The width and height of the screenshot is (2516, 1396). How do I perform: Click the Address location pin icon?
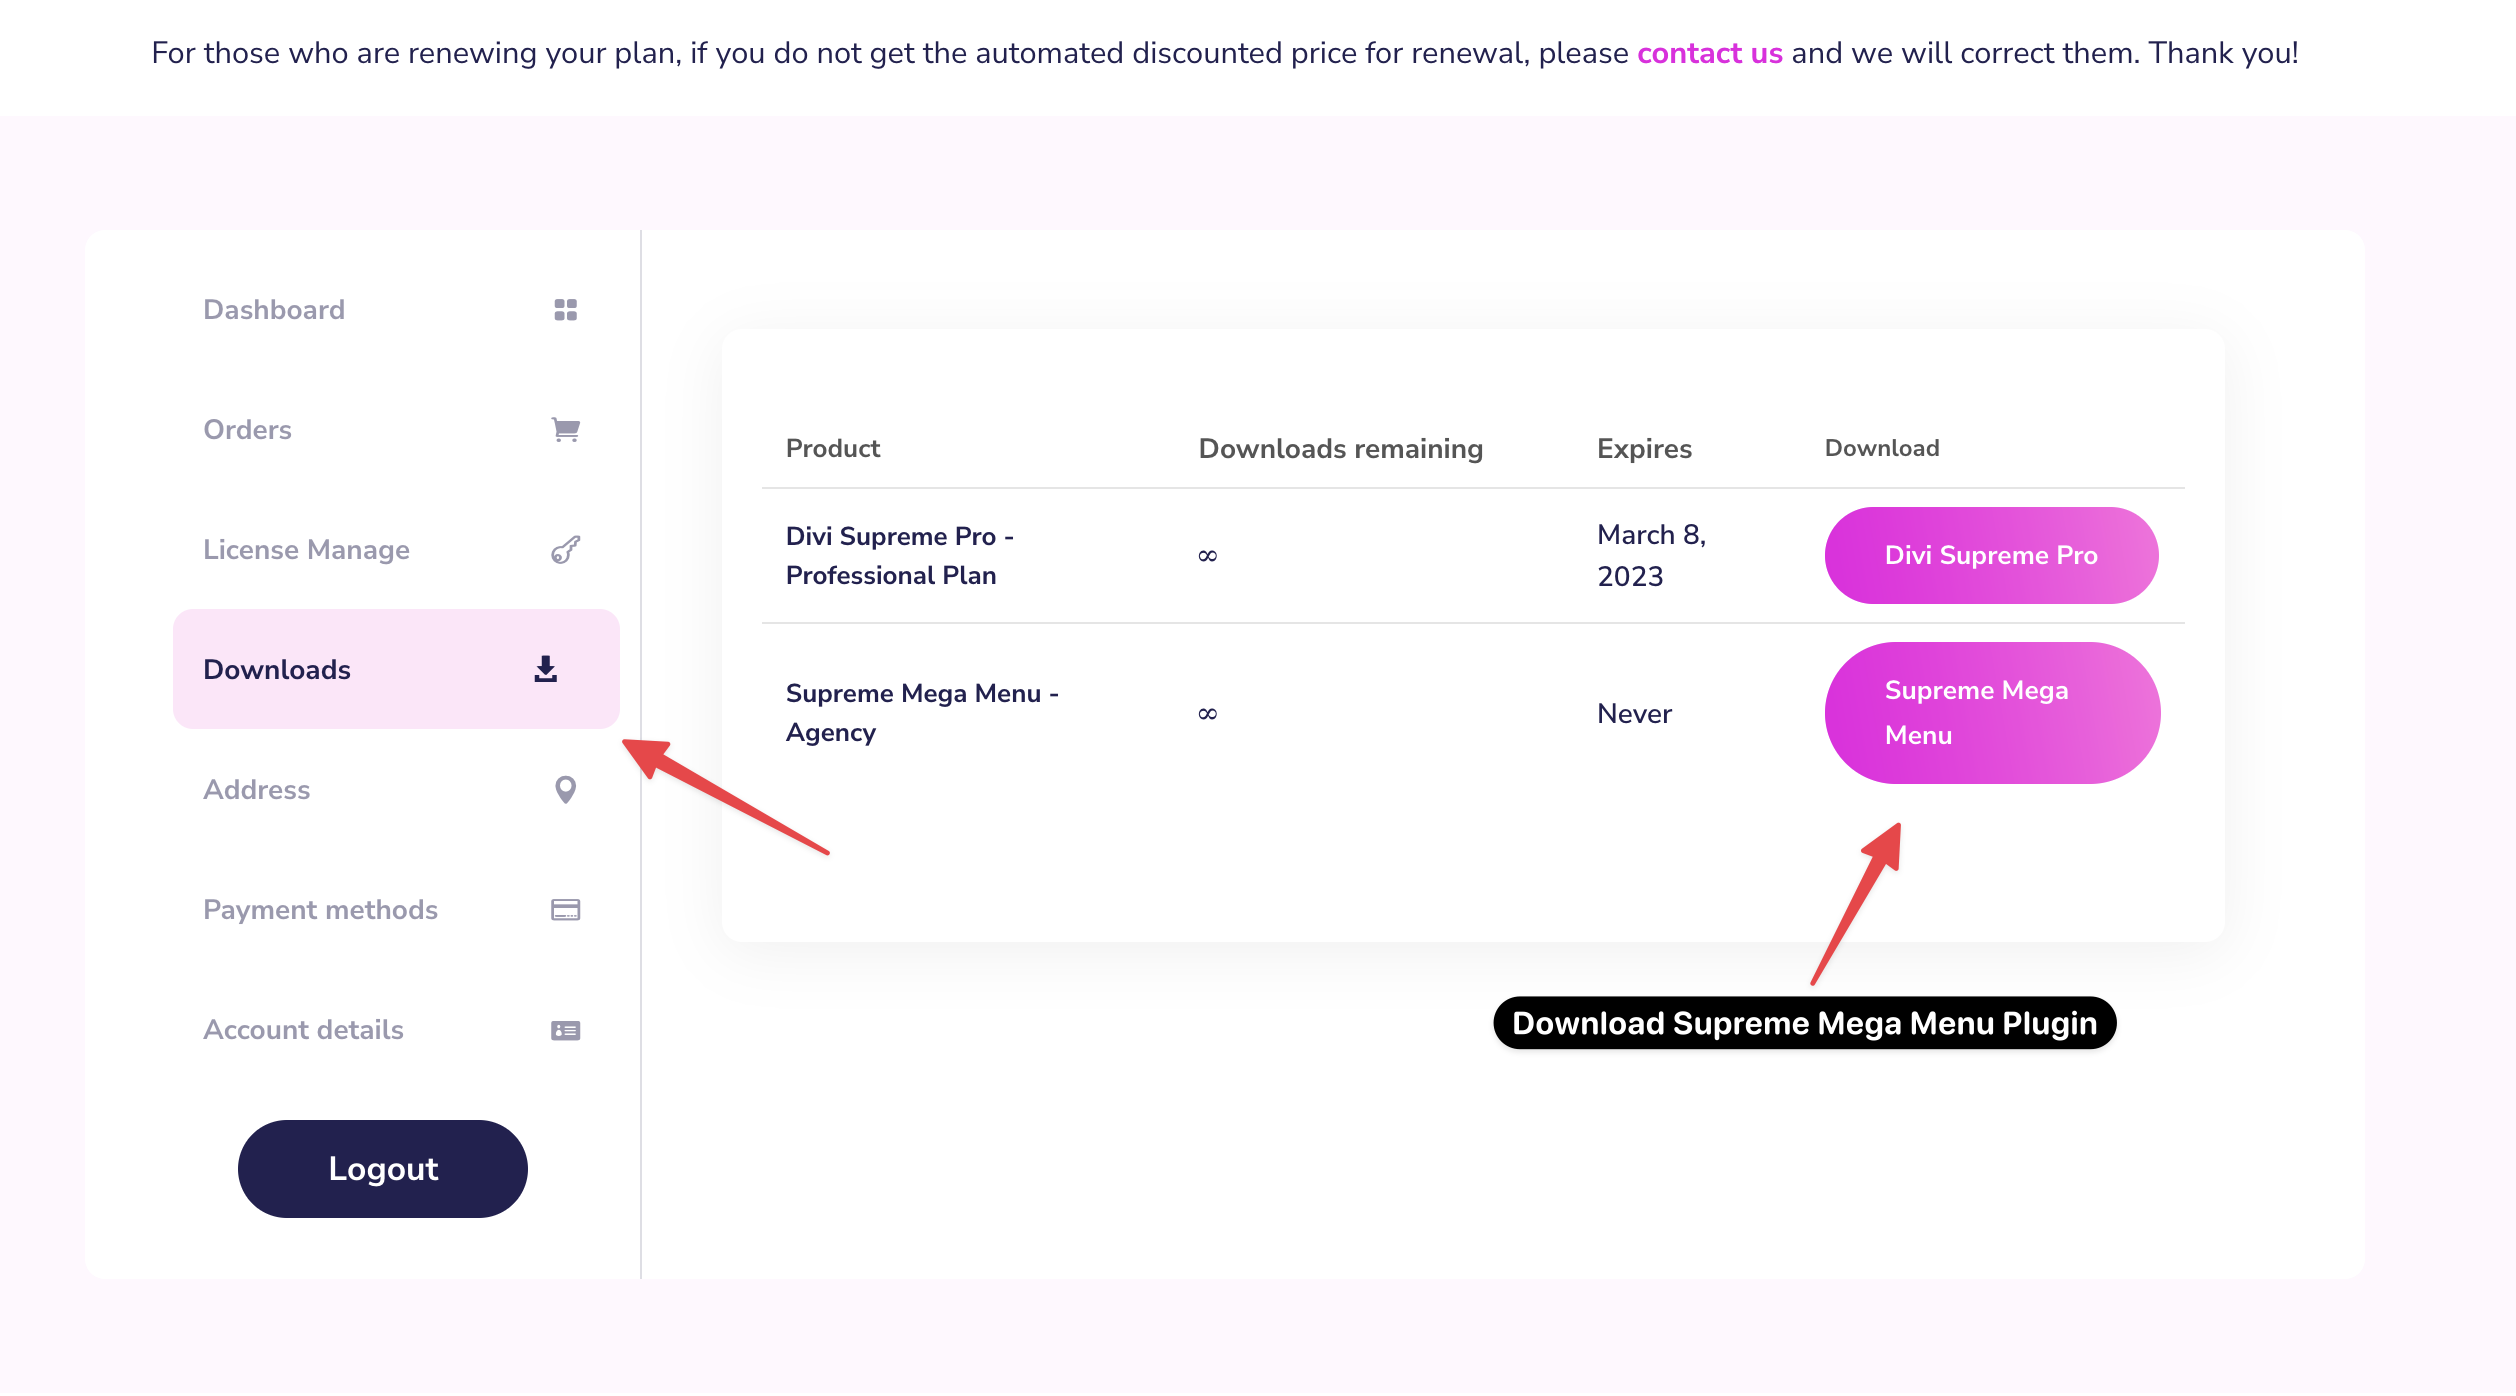[565, 790]
